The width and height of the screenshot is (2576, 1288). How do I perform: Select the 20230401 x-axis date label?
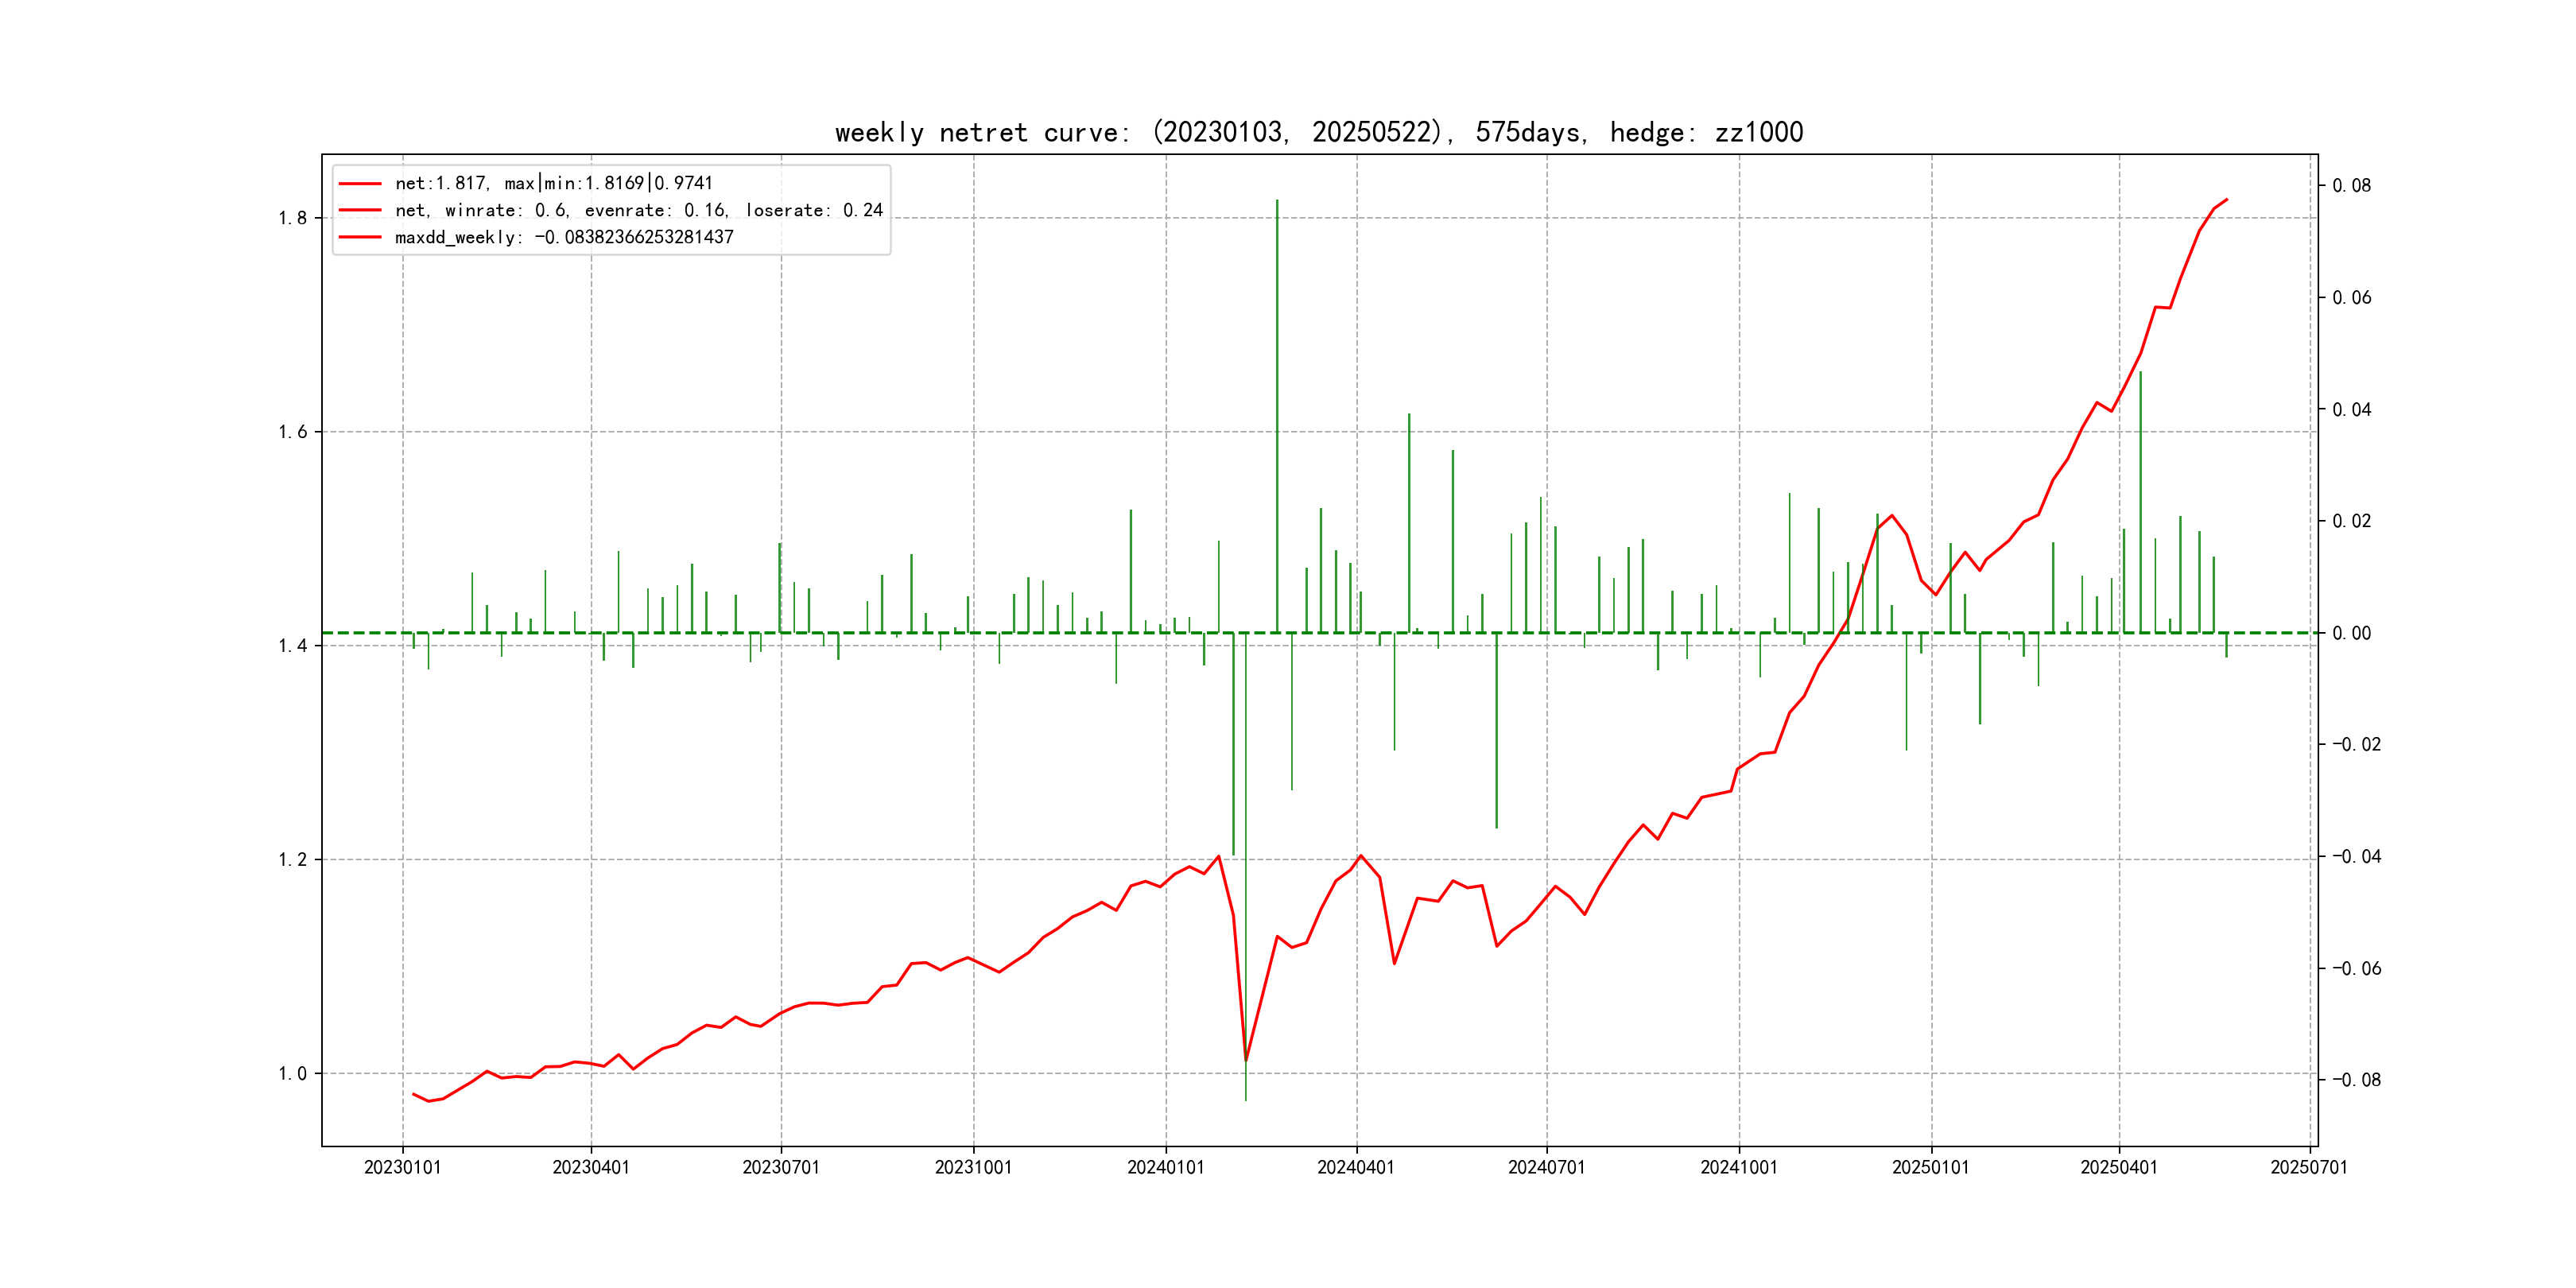pos(591,1167)
